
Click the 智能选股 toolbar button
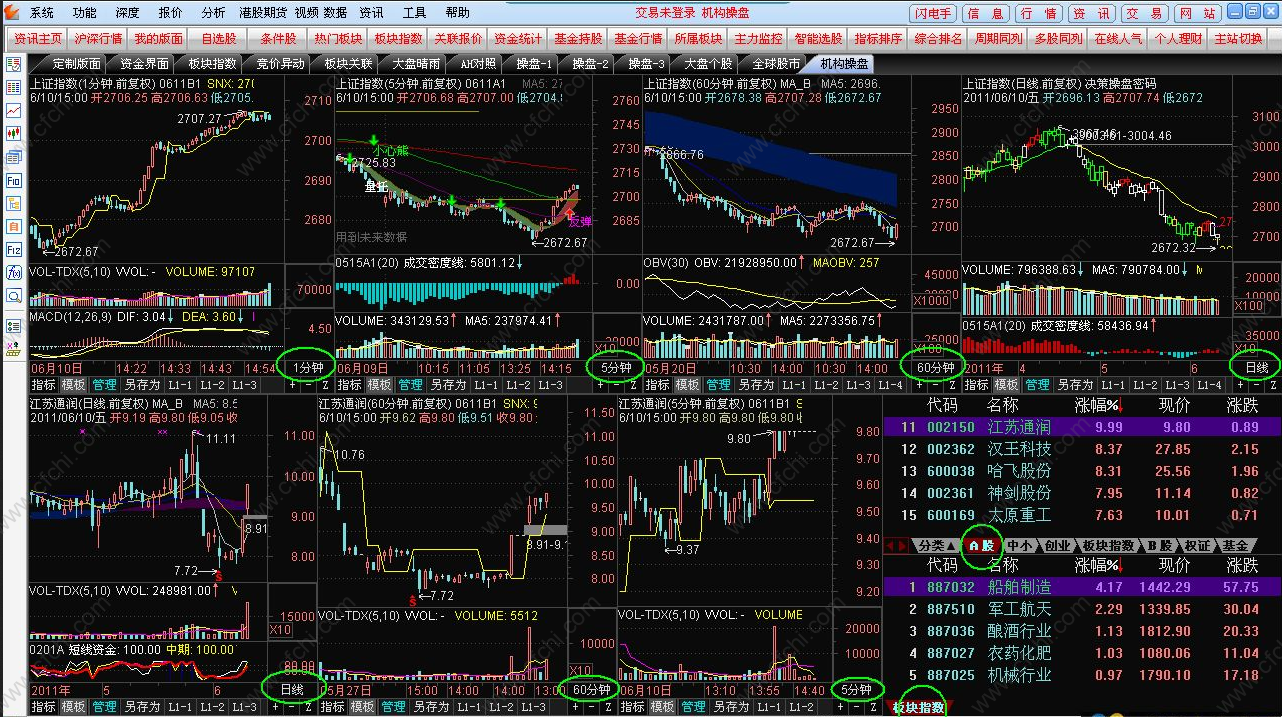tap(818, 39)
